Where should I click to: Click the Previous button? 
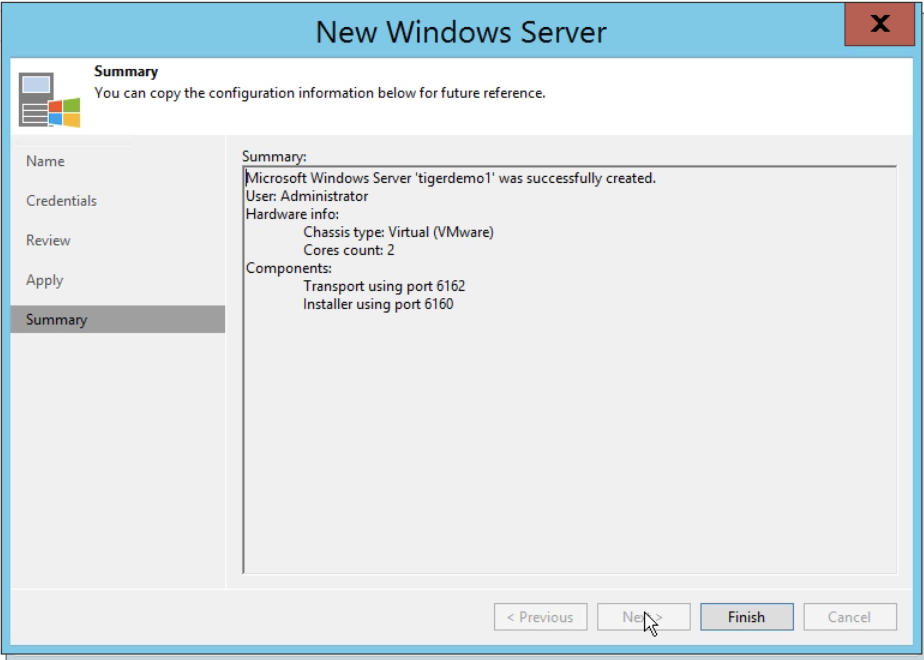[540, 617]
